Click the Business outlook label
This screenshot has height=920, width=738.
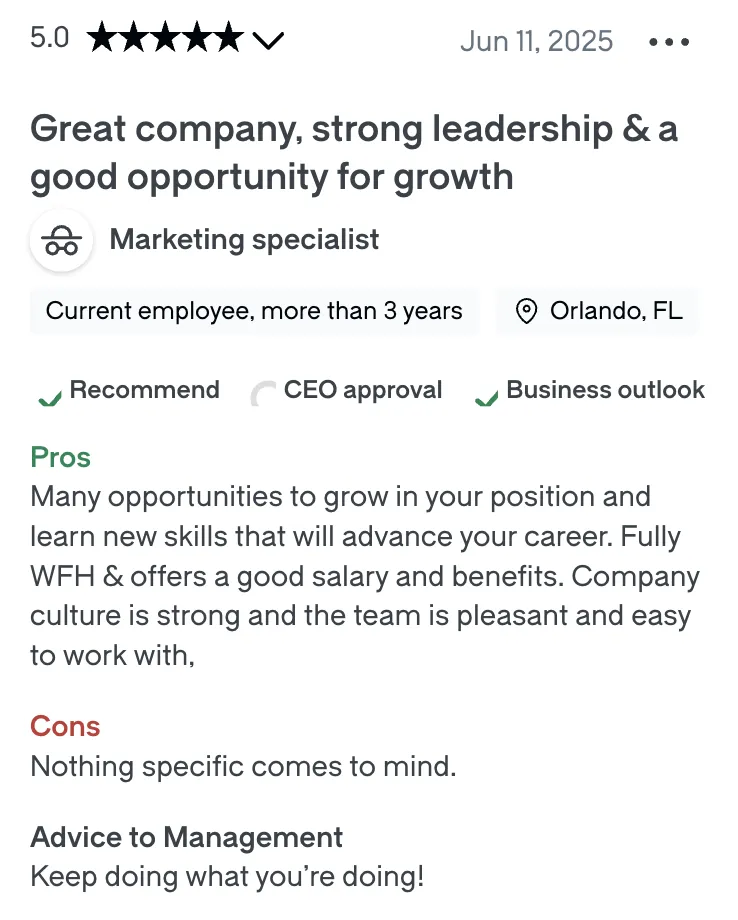pos(605,390)
